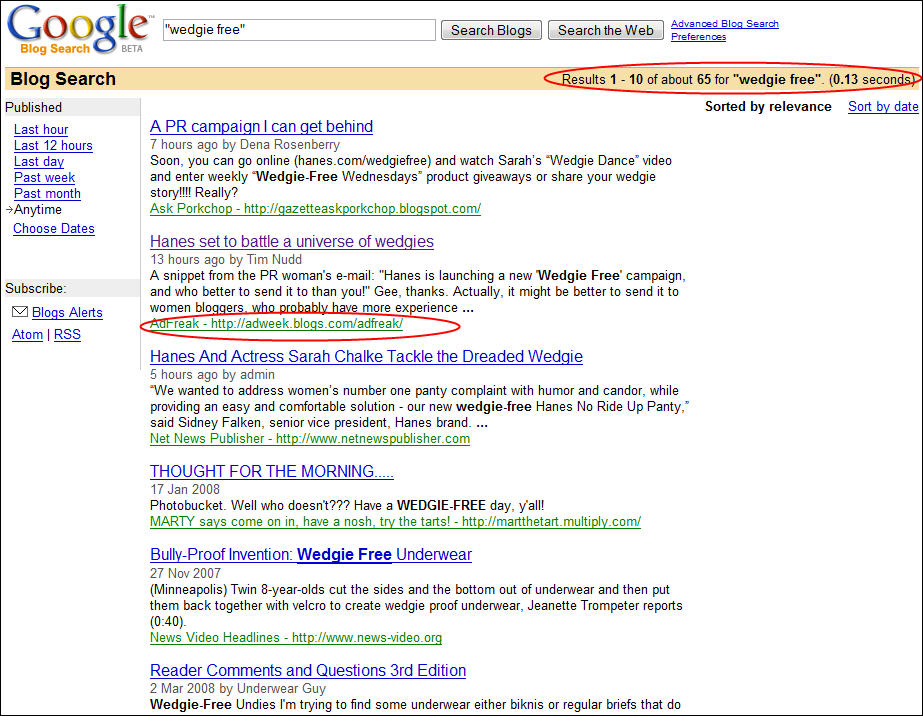Filter results to Past month
Viewport: 923px width, 716px height.
[x=47, y=193]
